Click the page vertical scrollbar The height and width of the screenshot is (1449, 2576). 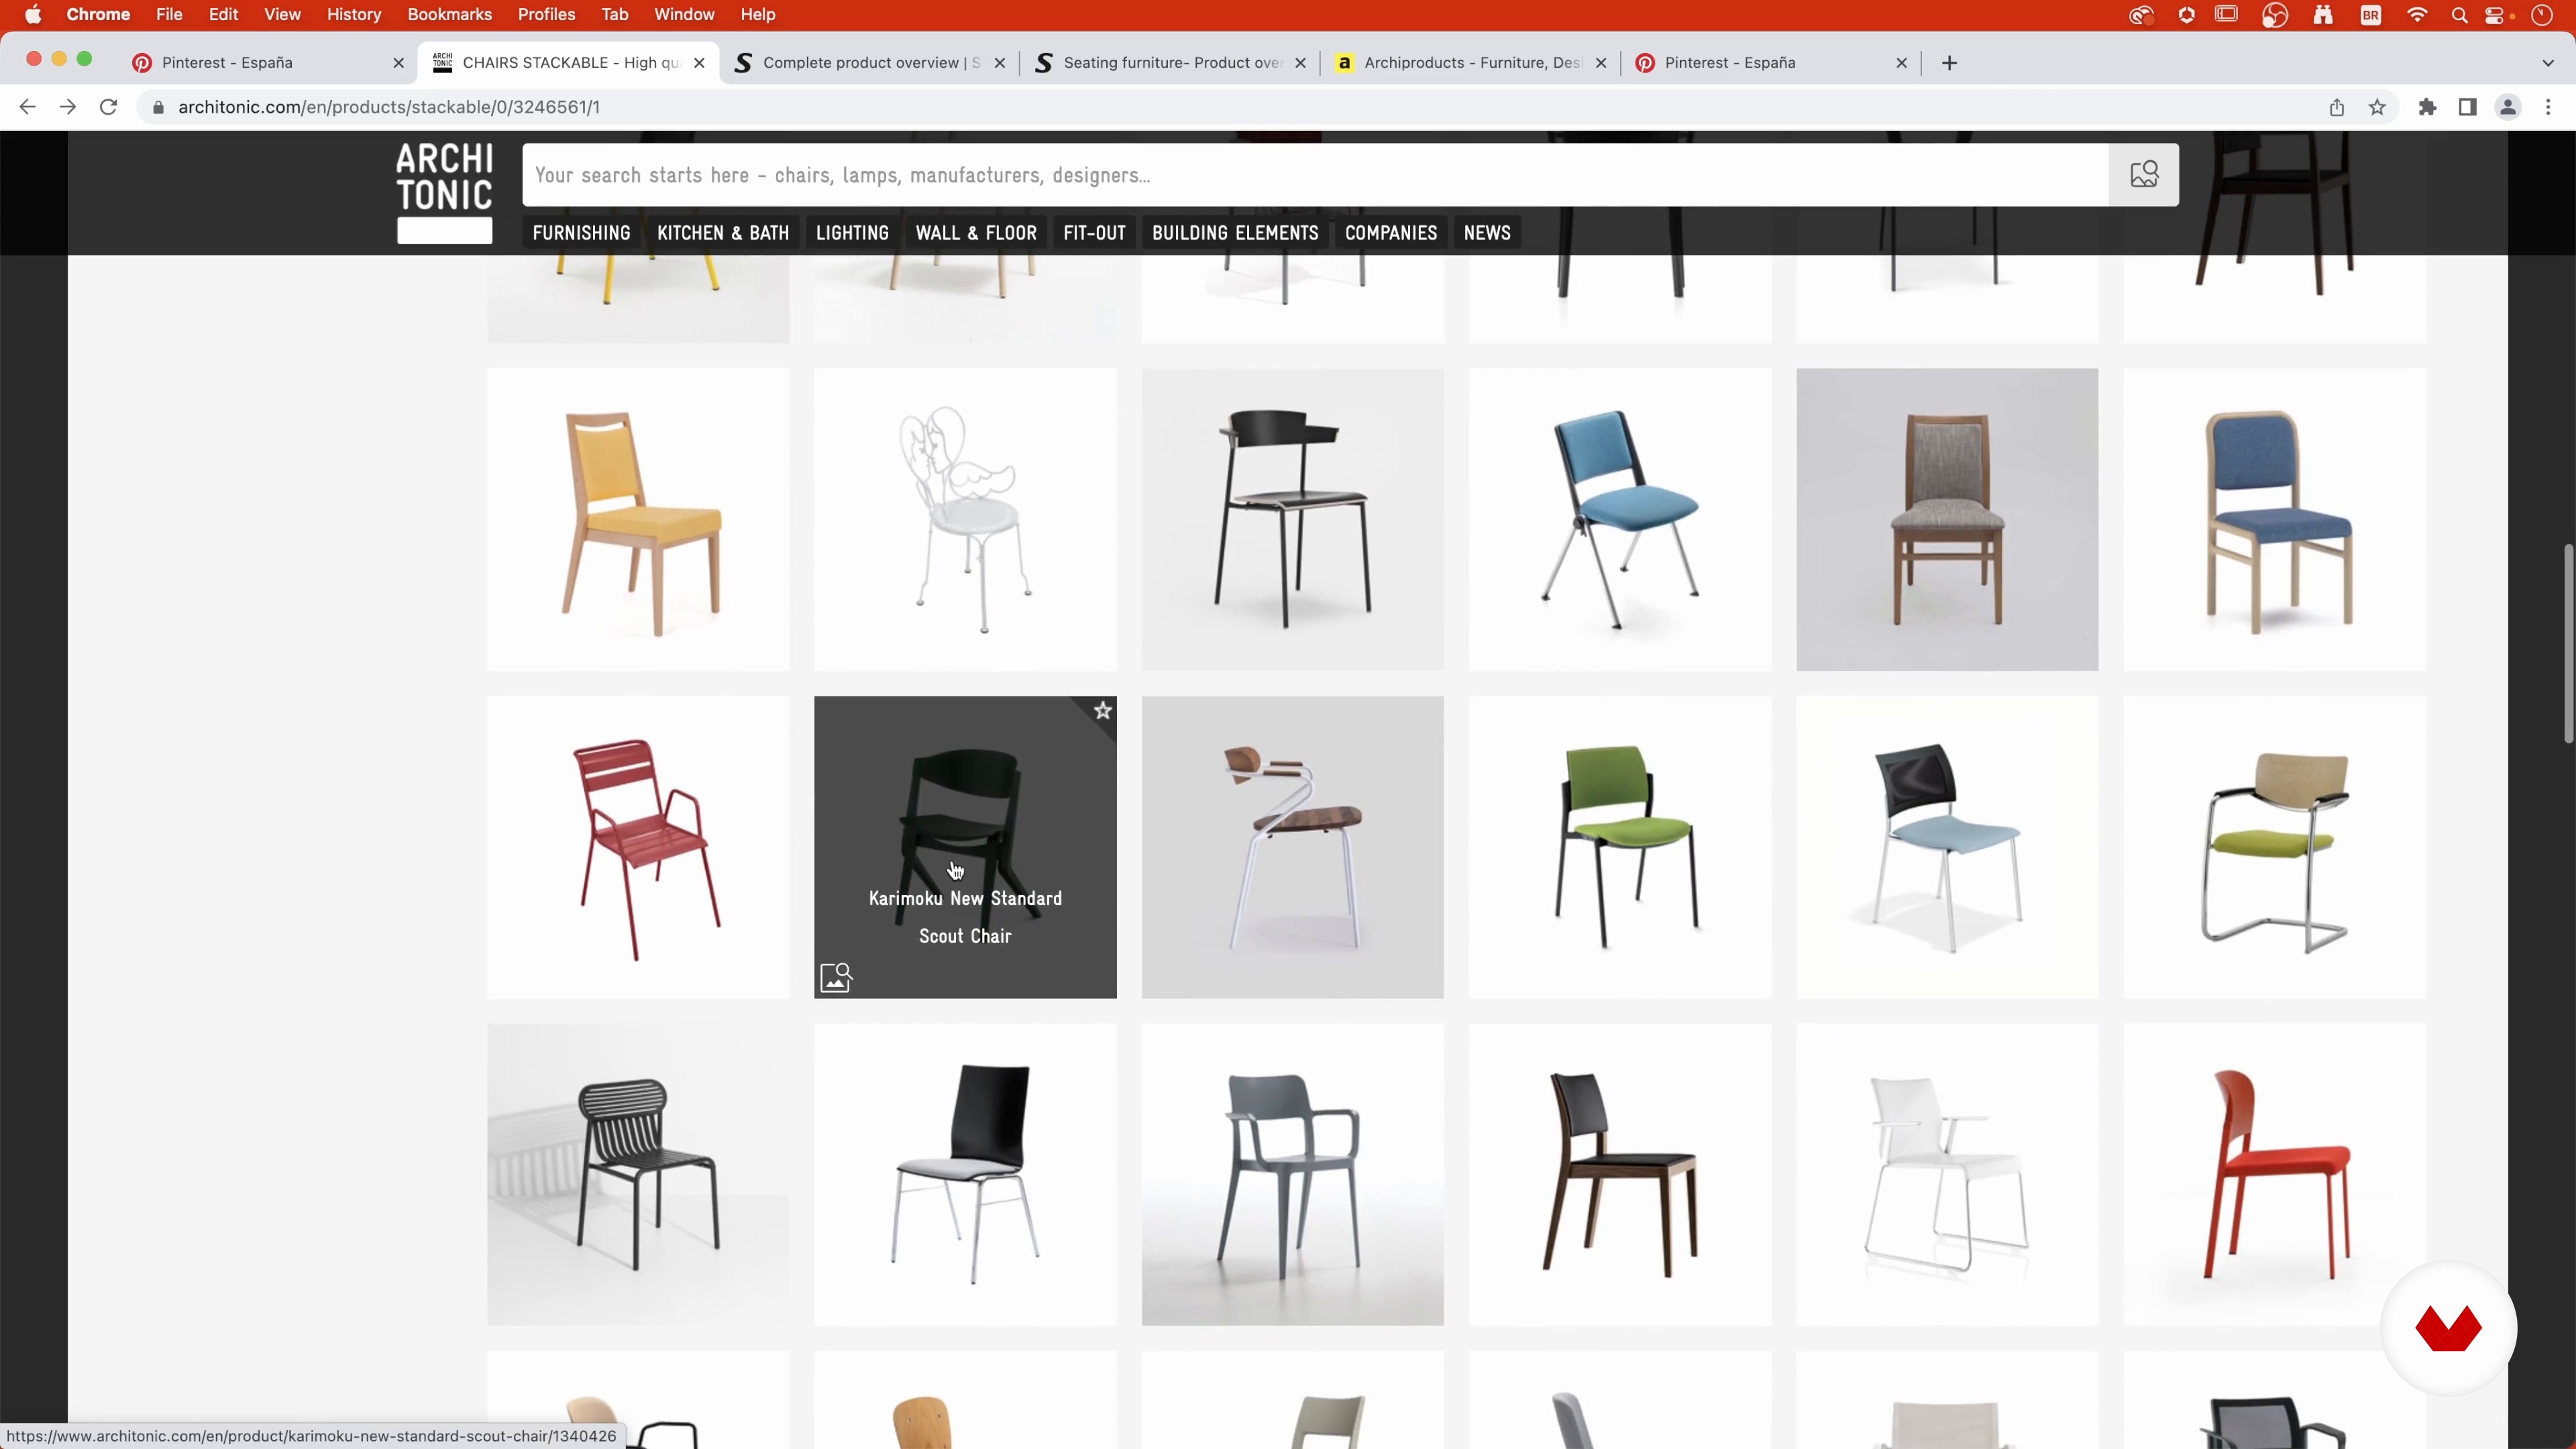(2567, 645)
